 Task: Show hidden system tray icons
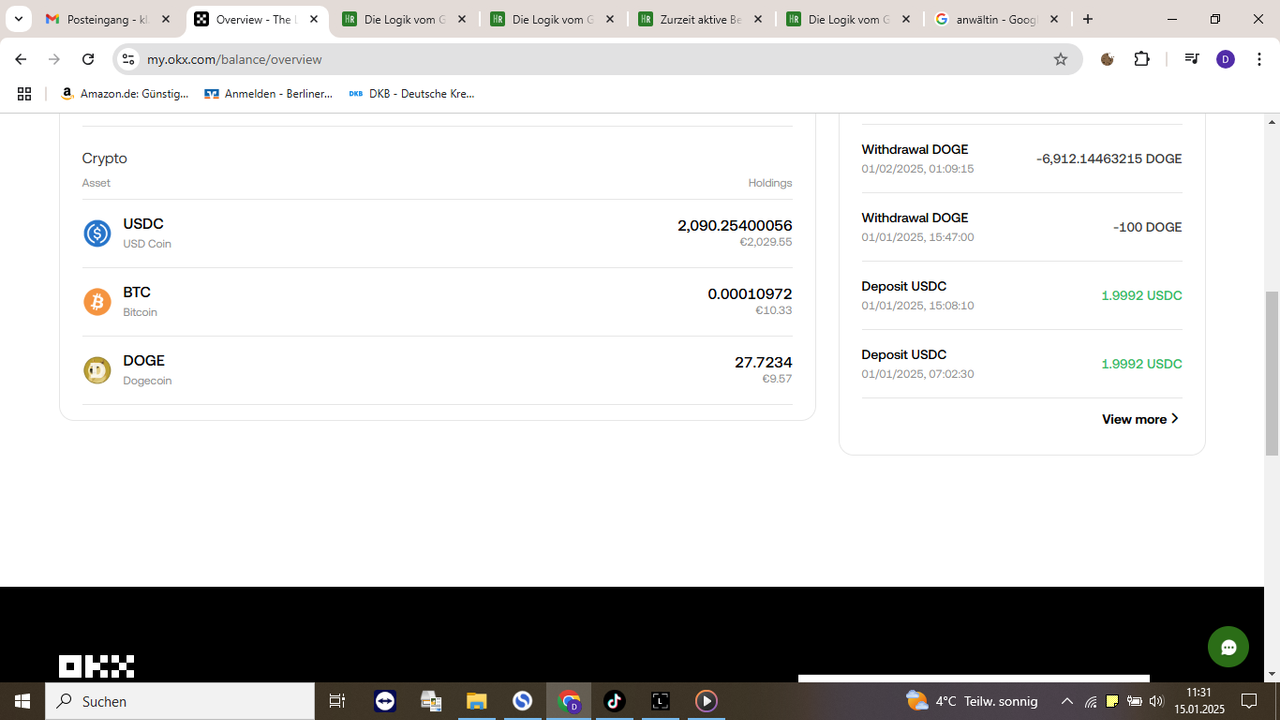point(1067,701)
